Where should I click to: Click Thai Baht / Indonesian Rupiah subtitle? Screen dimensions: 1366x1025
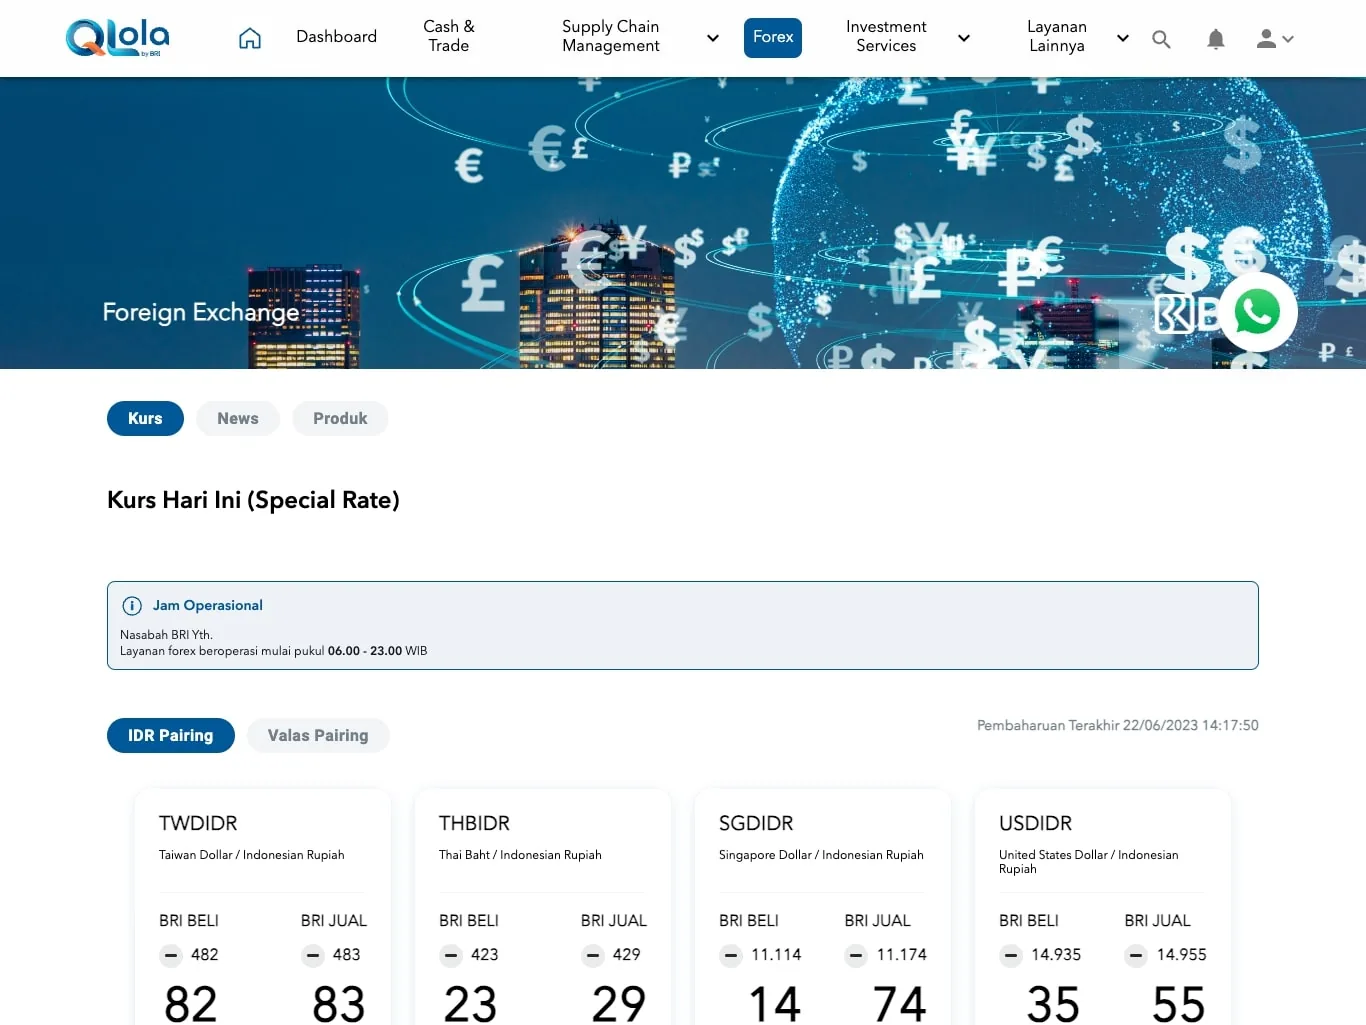[x=520, y=855]
